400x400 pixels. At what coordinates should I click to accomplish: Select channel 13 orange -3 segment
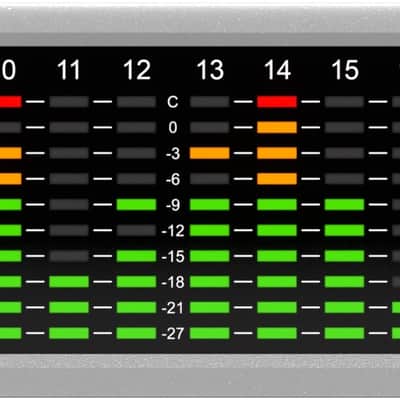210,153
